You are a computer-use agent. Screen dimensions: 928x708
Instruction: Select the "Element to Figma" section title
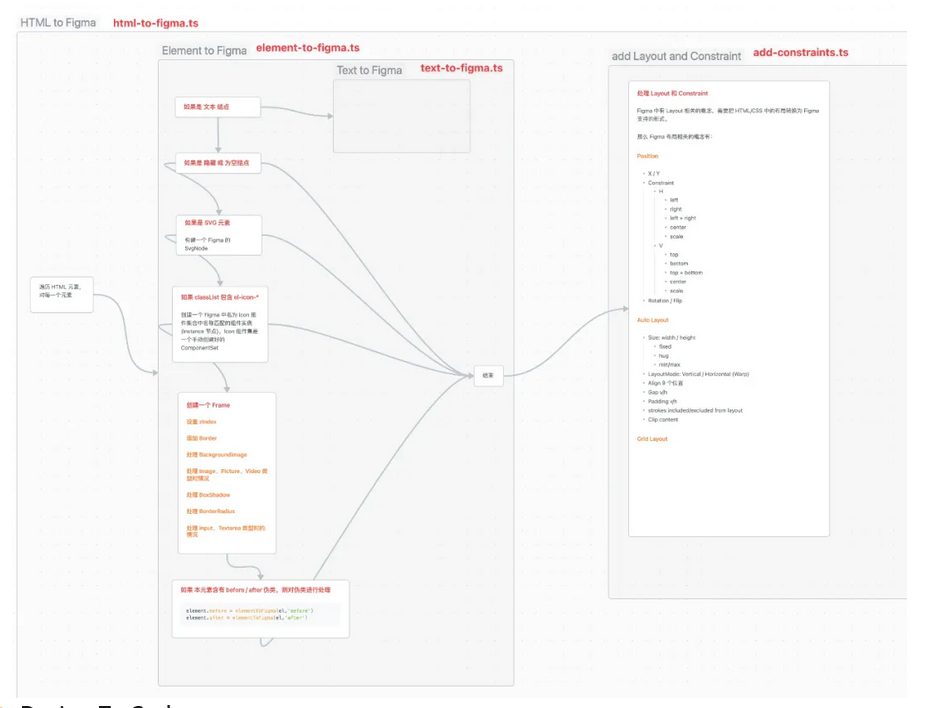pos(204,50)
